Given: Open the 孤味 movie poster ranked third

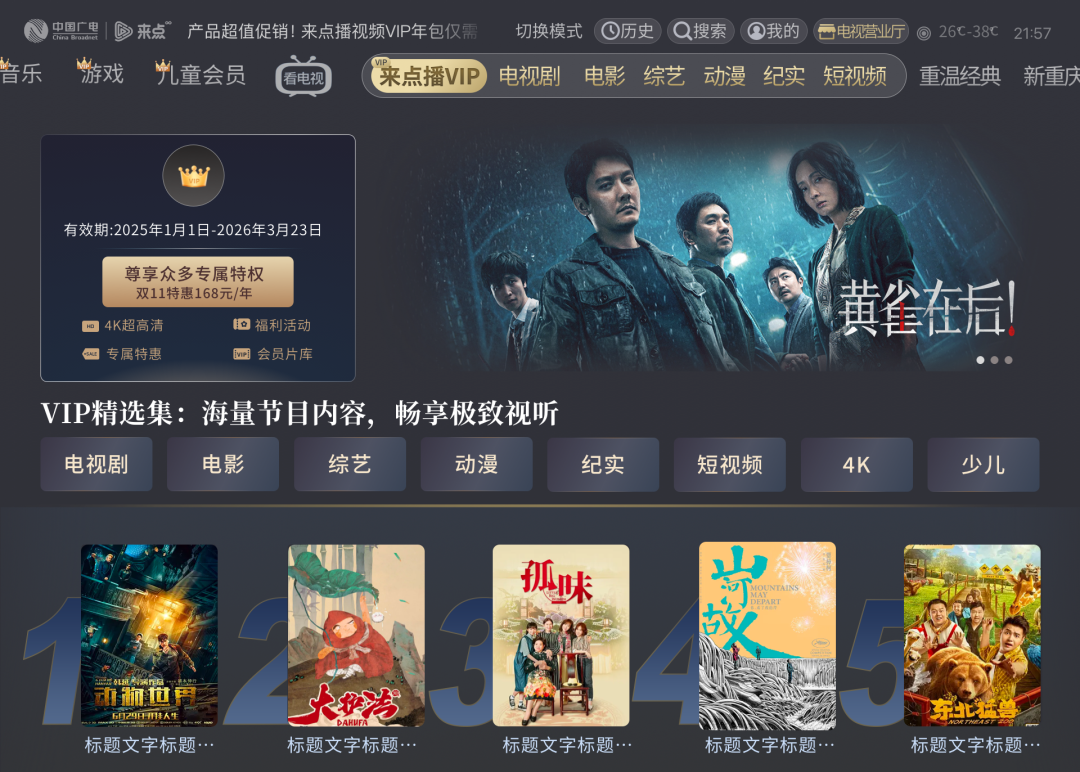Looking at the screenshot, I should (x=561, y=636).
